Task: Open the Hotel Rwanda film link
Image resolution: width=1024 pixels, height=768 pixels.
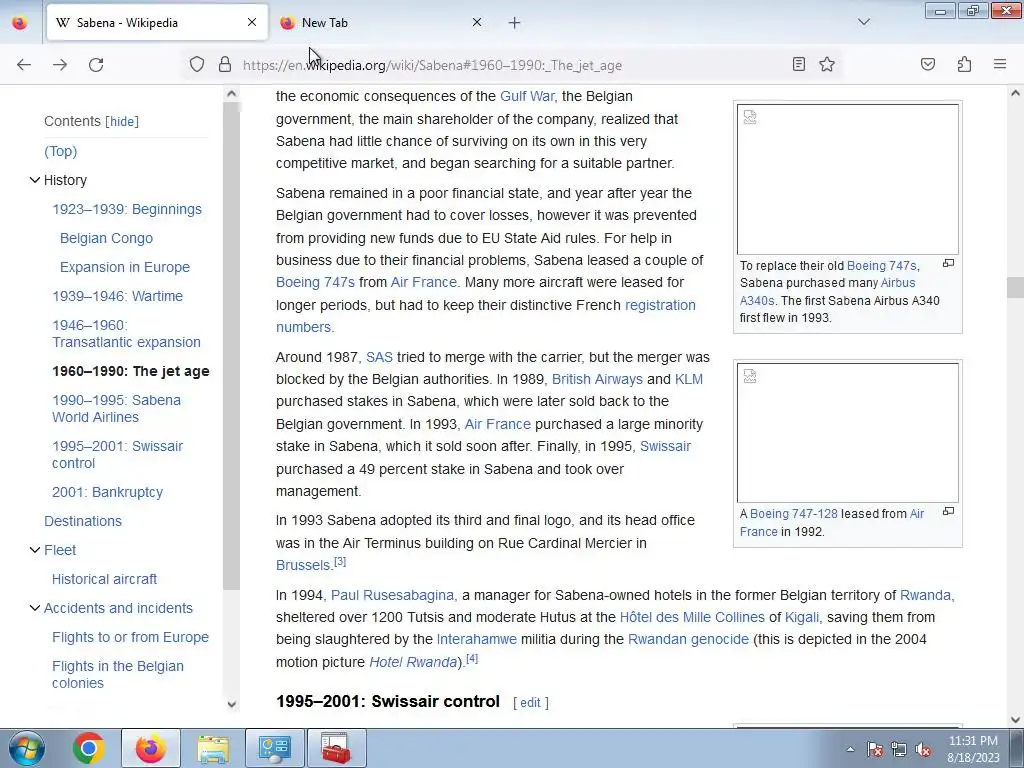Action: (413, 662)
